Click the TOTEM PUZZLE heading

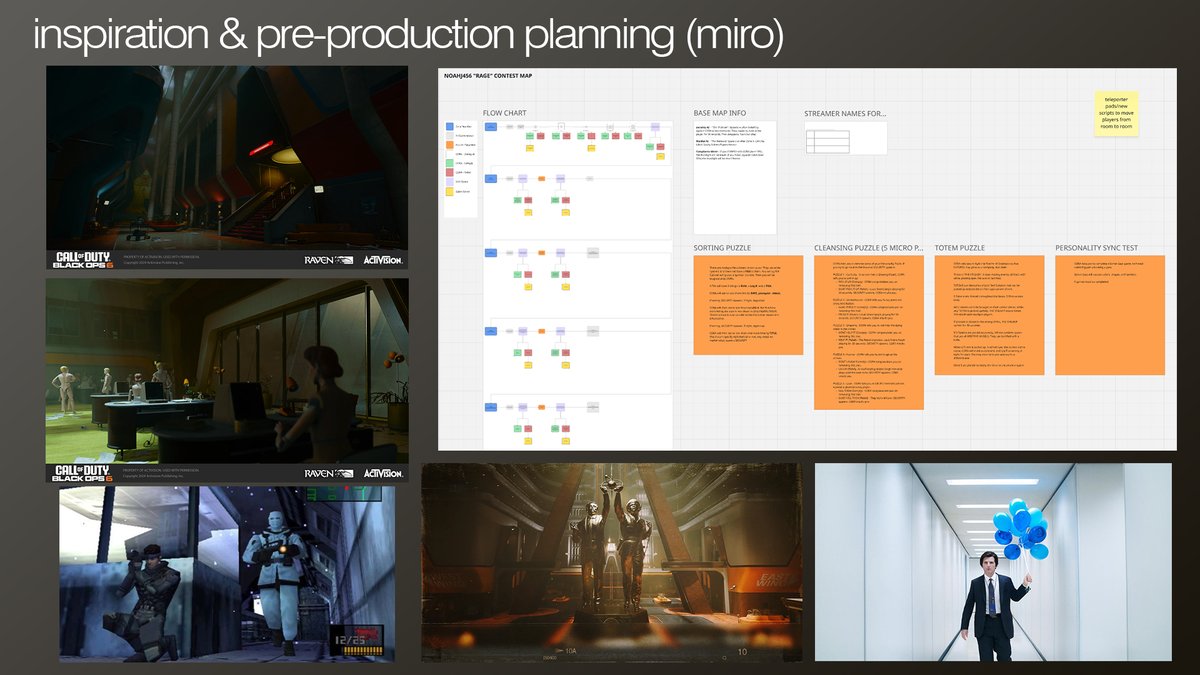point(960,248)
